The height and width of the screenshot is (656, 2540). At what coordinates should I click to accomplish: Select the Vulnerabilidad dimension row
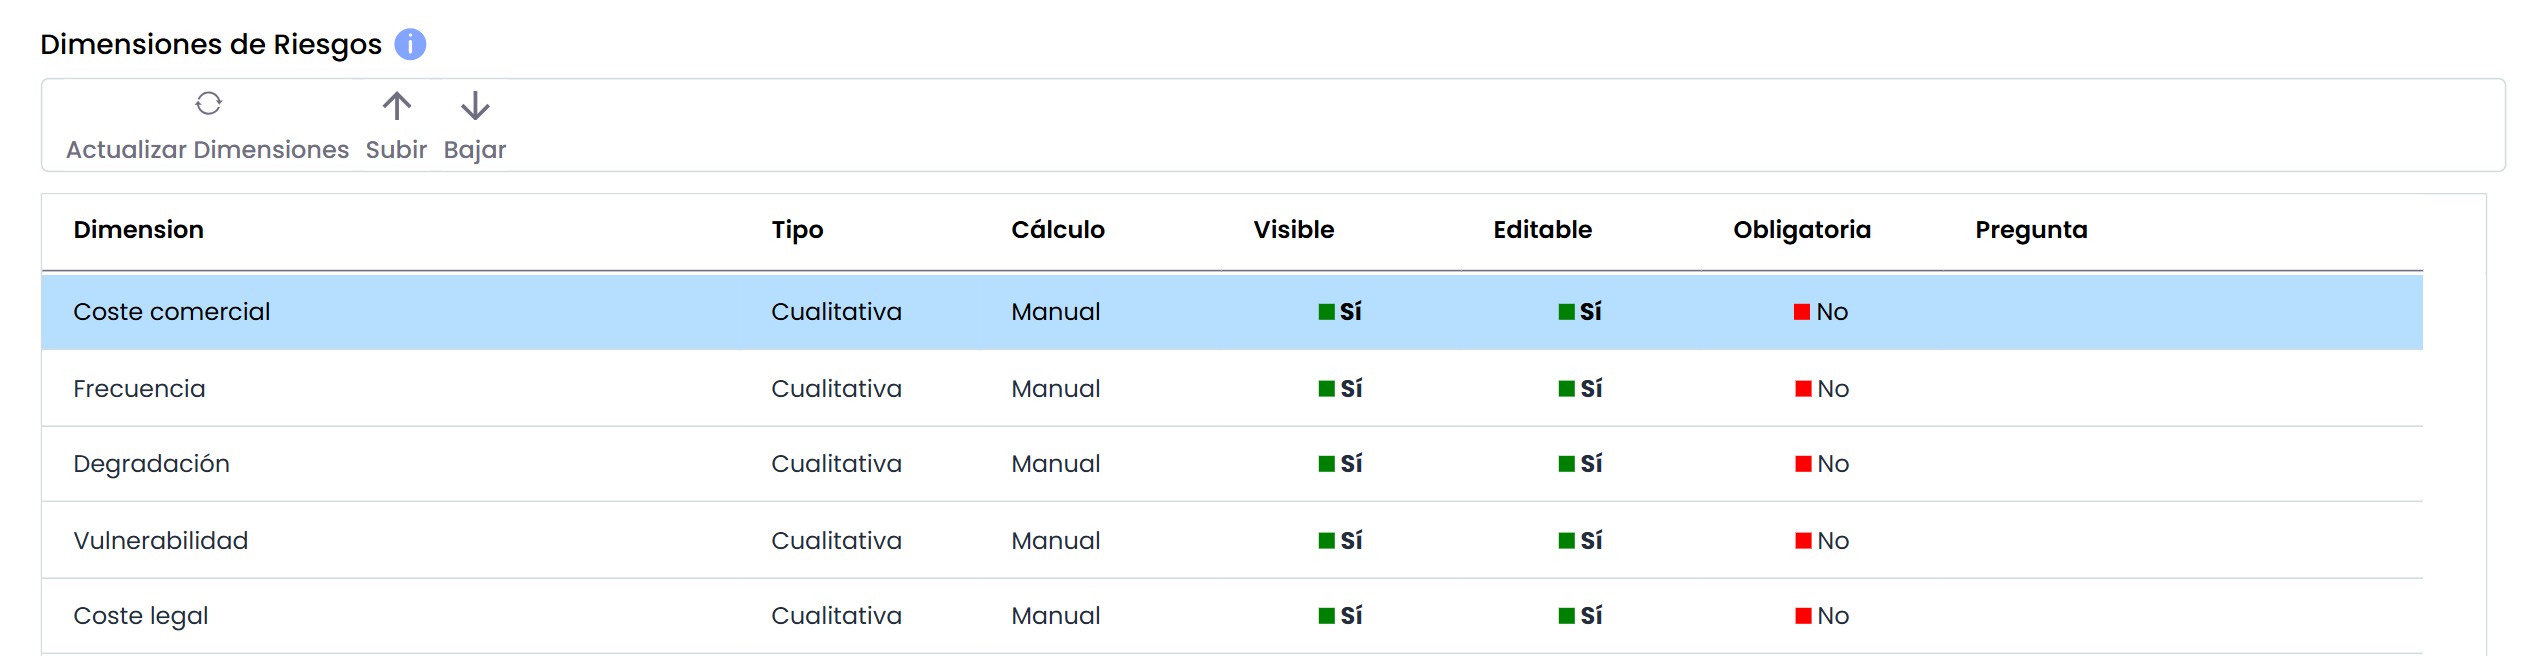pos(1232,541)
